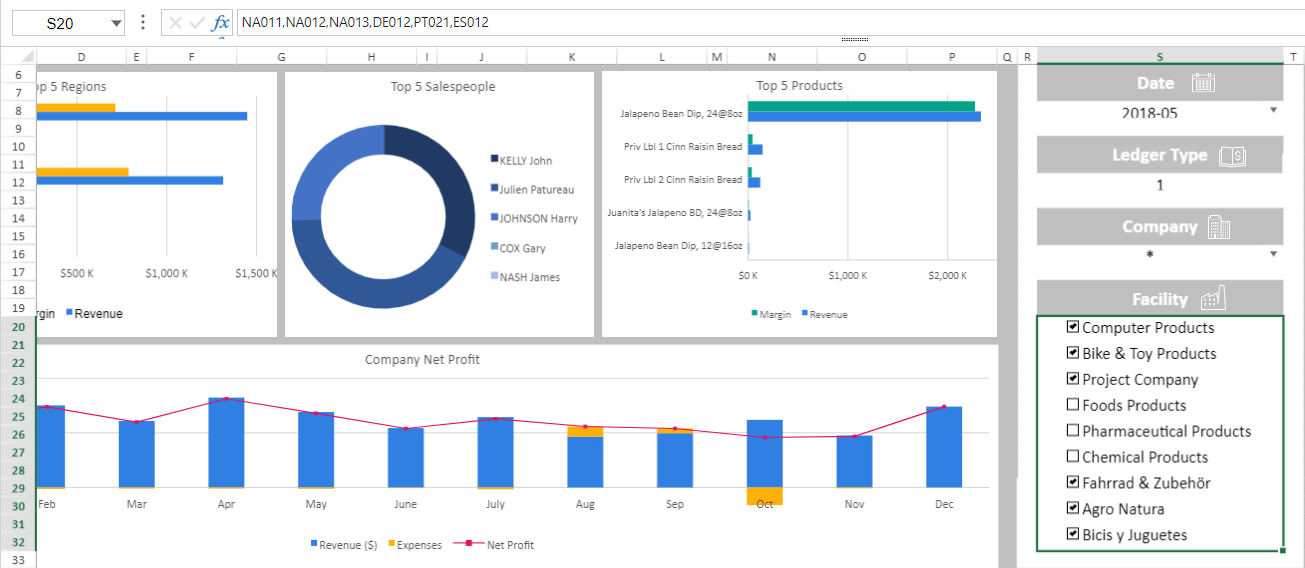Screen dimensions: 1305x568
Task: Click the formula bar confirm checkmark icon
Action: [198, 22]
